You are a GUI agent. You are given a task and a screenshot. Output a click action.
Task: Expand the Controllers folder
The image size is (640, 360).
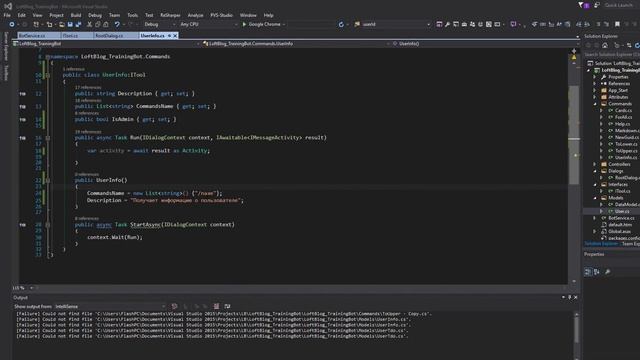[595, 164]
